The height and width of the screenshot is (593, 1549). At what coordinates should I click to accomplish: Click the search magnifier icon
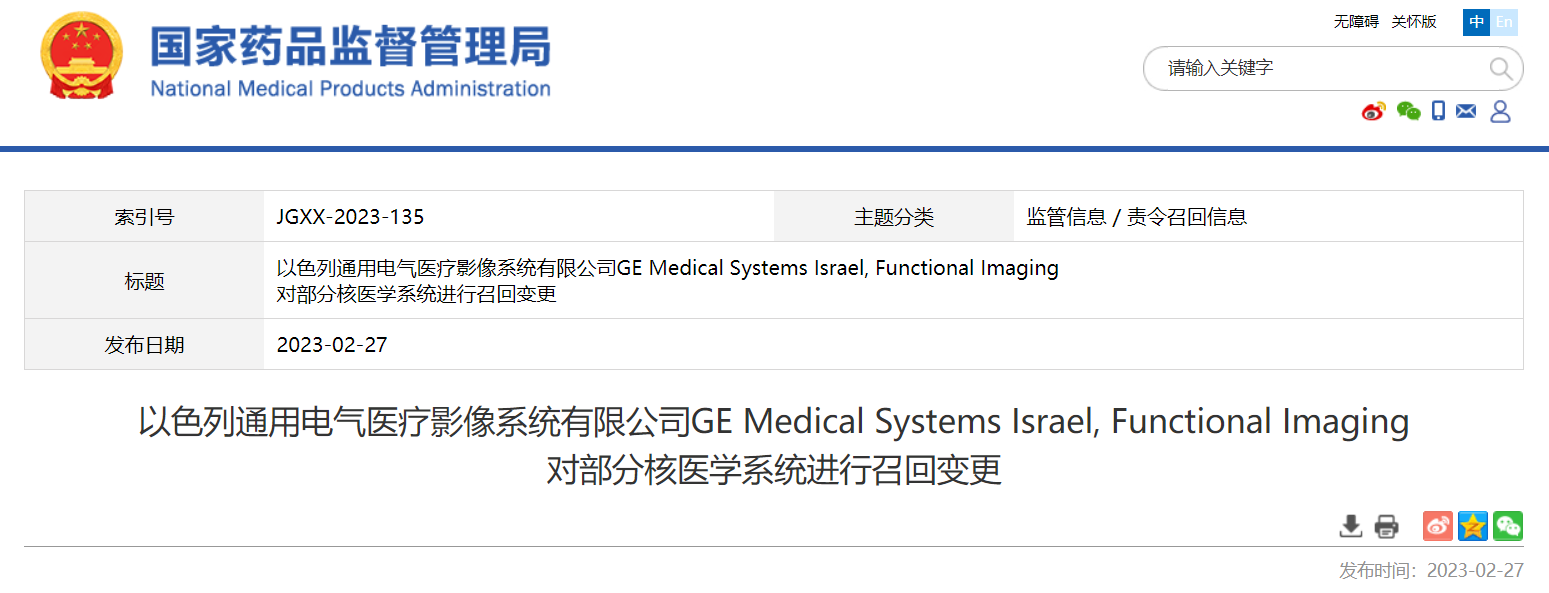click(1501, 68)
